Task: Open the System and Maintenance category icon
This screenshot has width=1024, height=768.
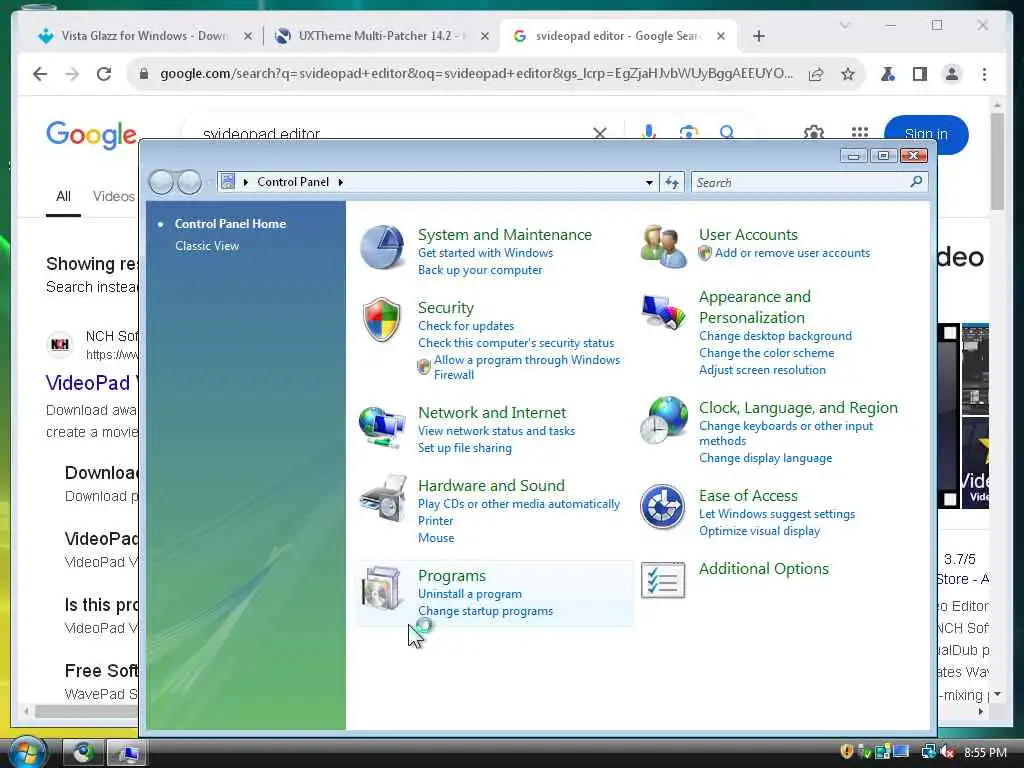Action: [x=382, y=247]
